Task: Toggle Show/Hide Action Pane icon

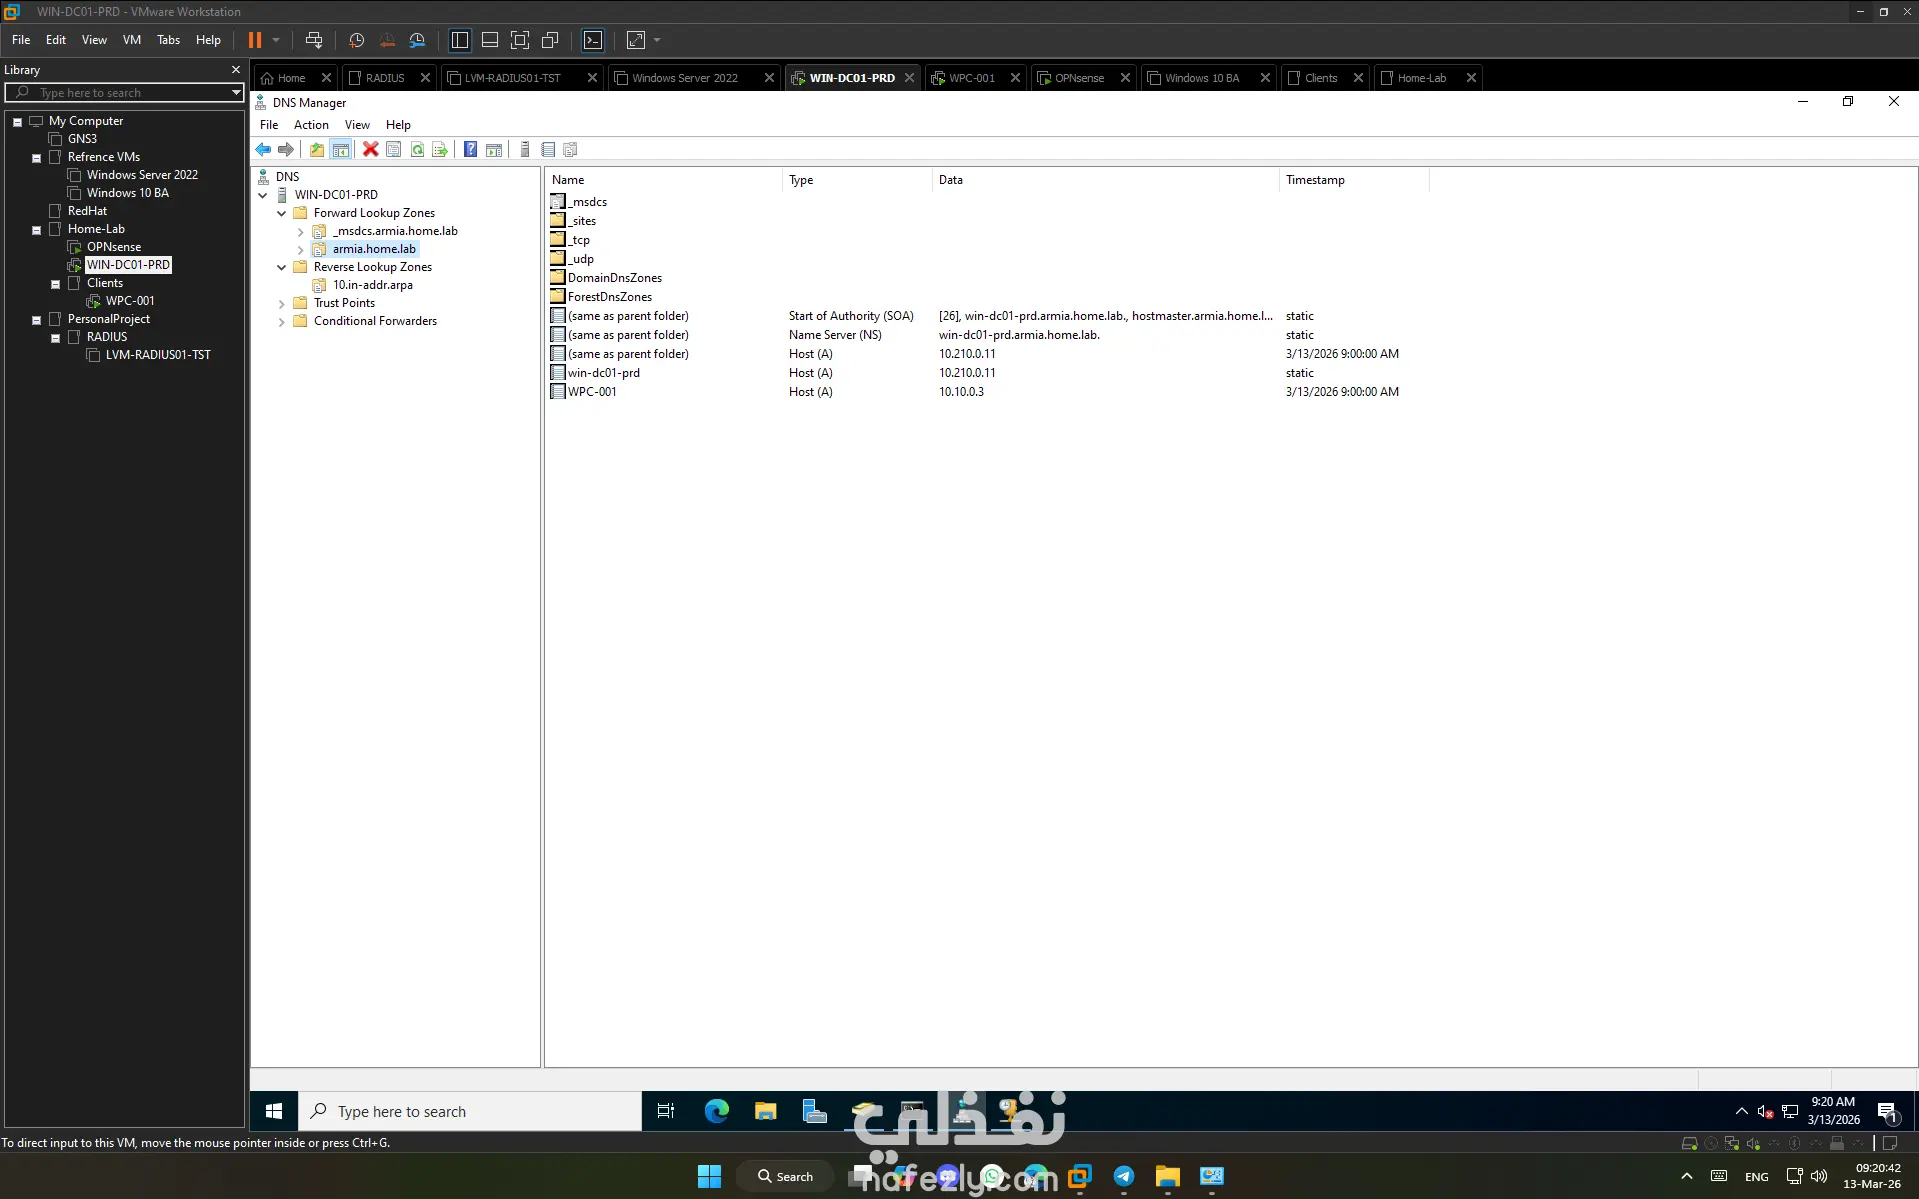Action: click(x=494, y=149)
